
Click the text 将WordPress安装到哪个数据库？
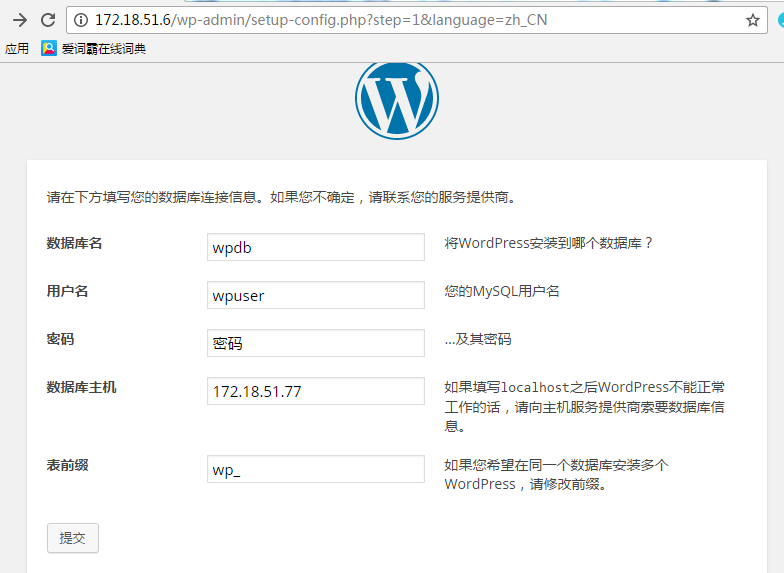[549, 244]
